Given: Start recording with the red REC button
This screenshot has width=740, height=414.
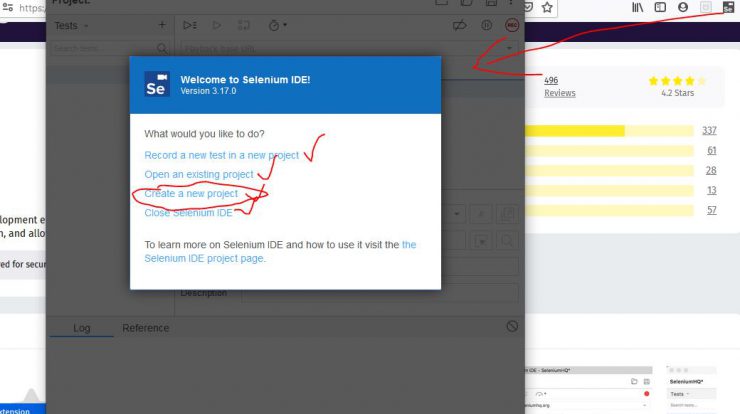Looking at the screenshot, I should click(x=512, y=25).
